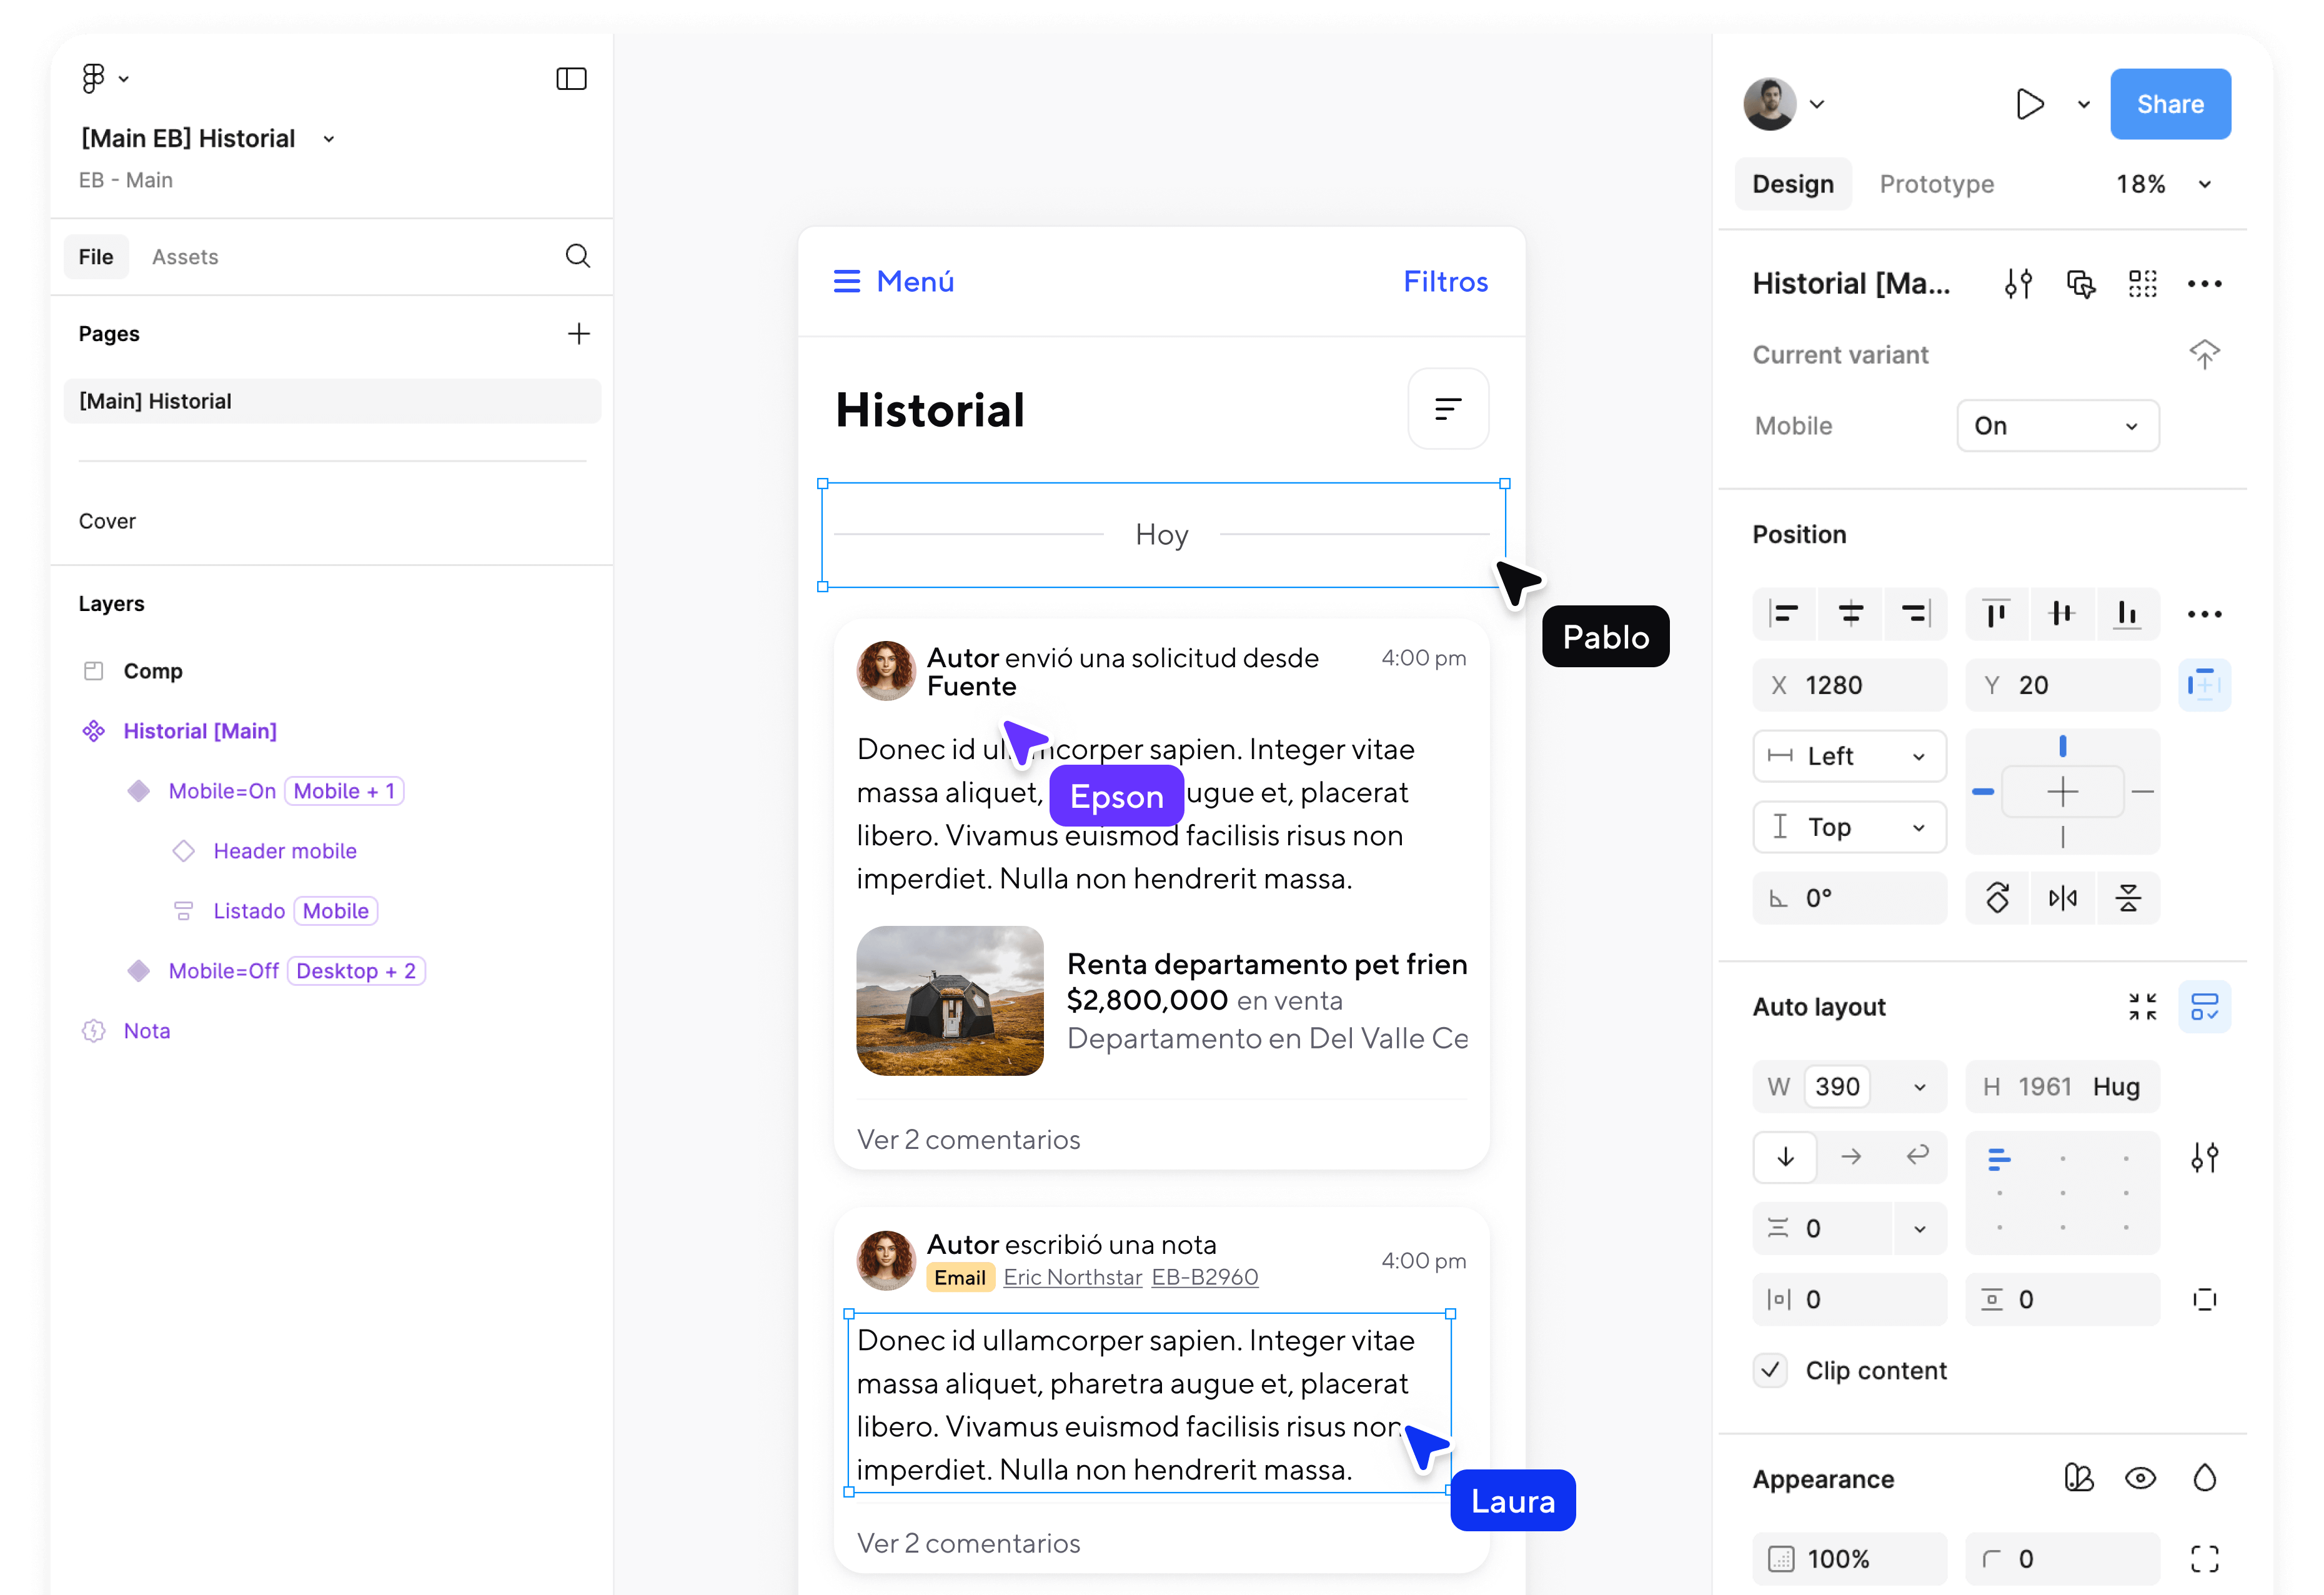Open the Left horizontal constraint dropdown
The image size is (2324, 1595).
tap(1849, 756)
